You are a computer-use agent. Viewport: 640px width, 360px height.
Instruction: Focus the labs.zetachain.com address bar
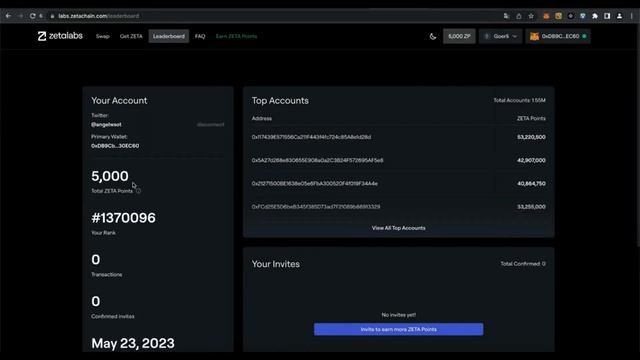click(98, 16)
